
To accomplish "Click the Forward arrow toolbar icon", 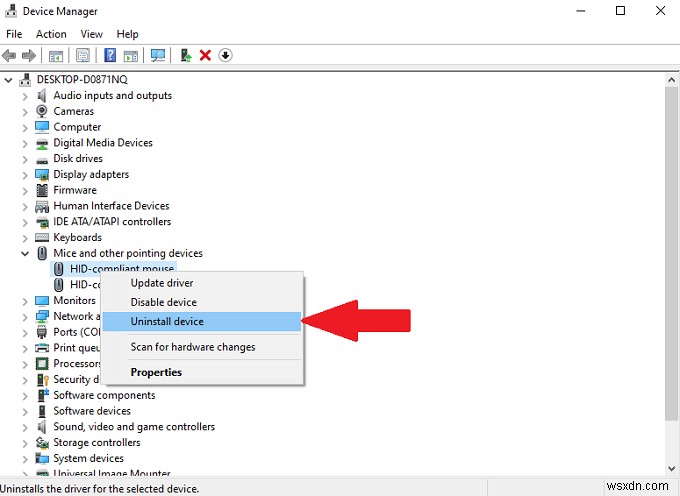I will [x=29, y=55].
